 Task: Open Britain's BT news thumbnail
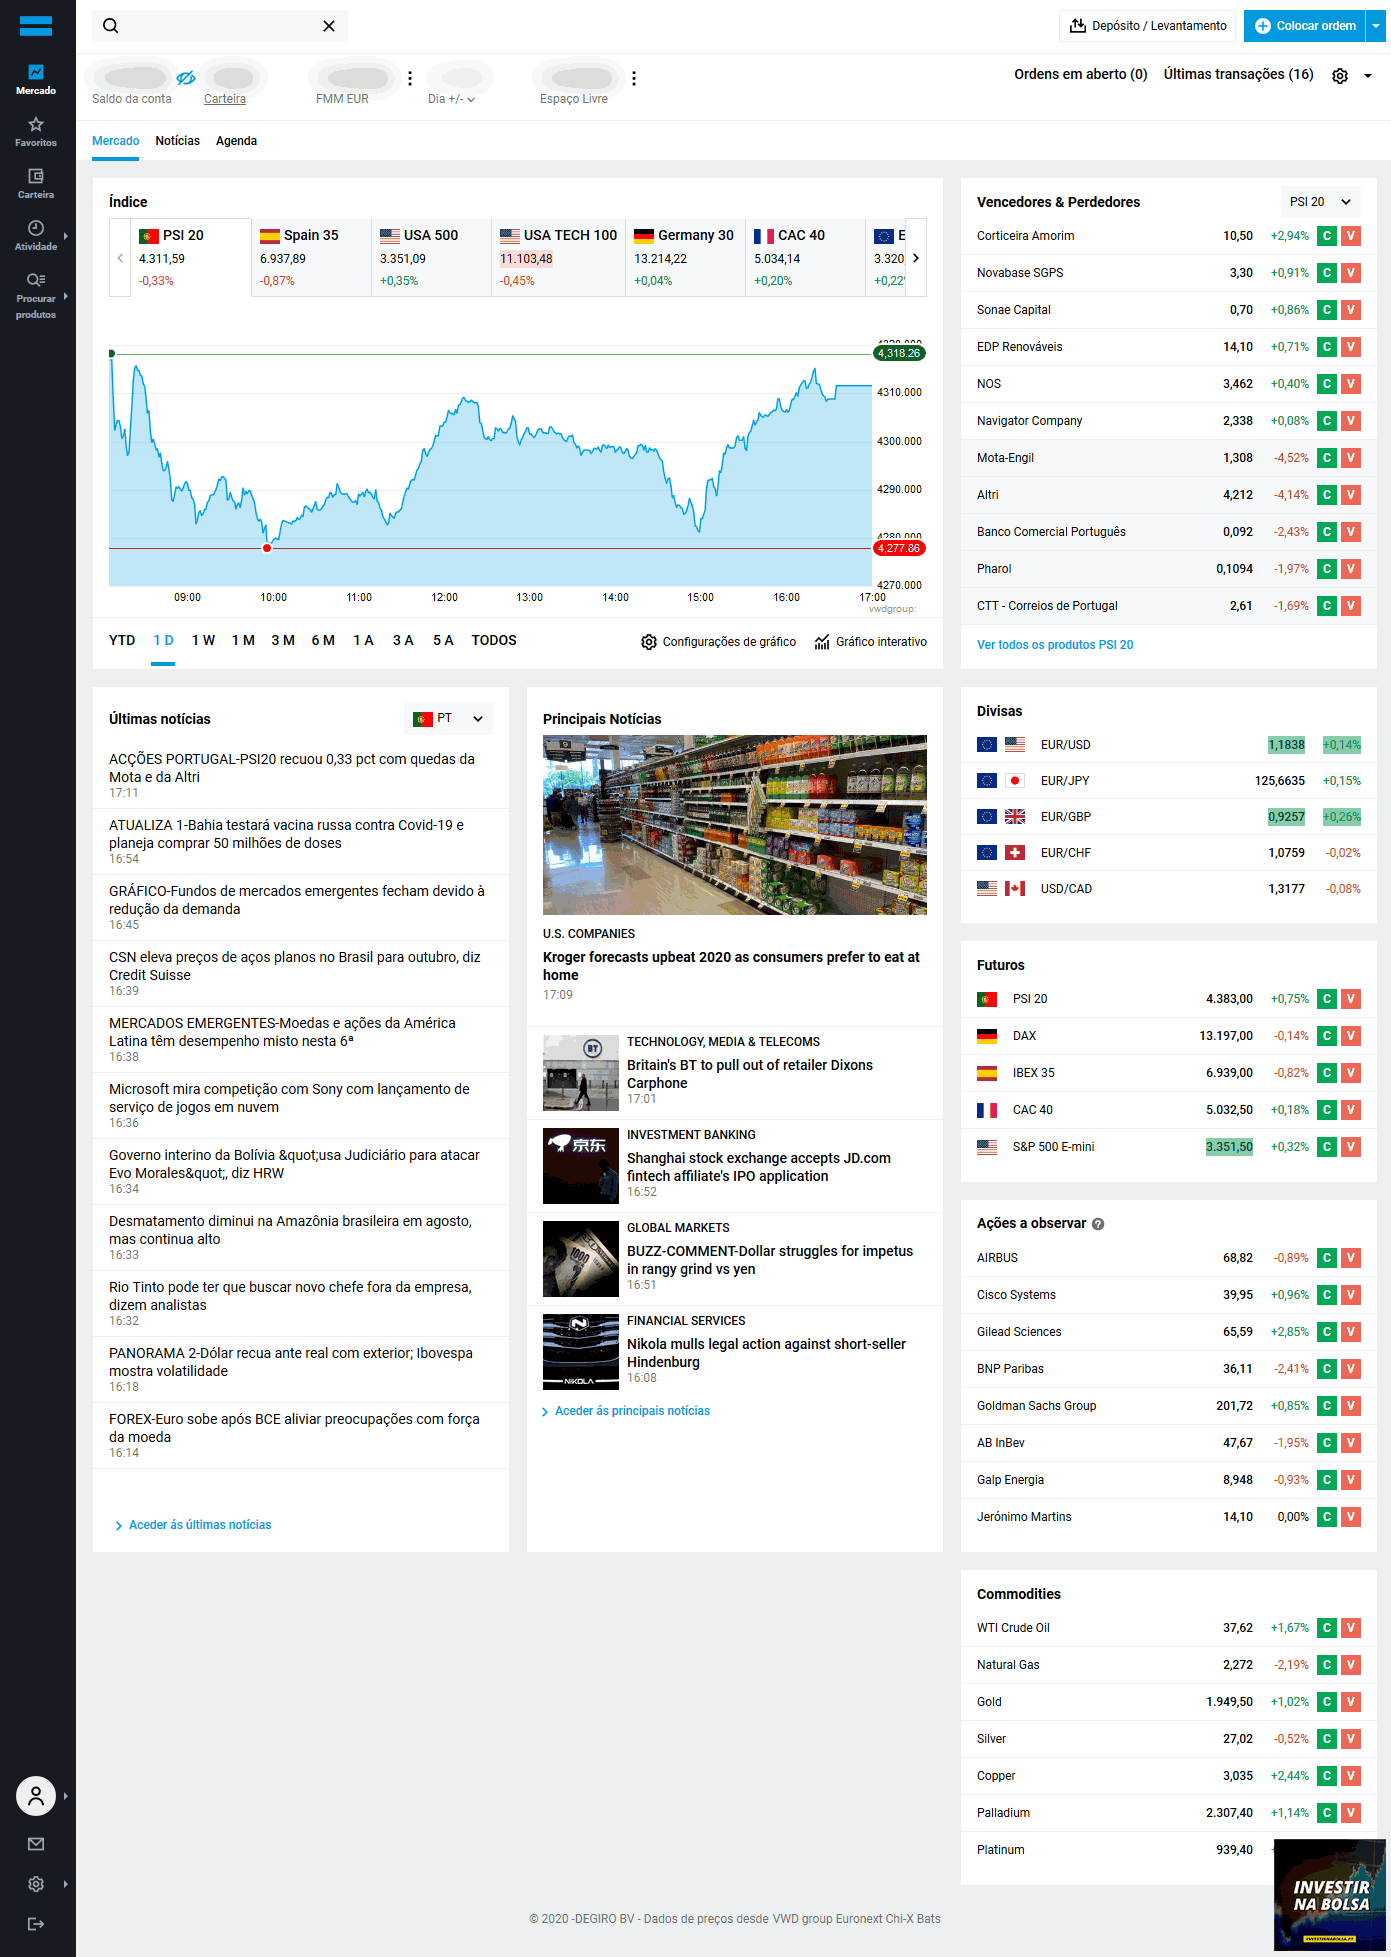(x=581, y=1073)
